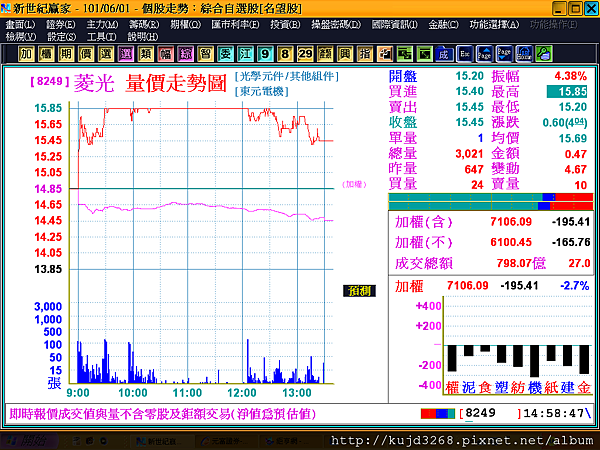Open the 檢視(V) menu
Image resolution: width=600 pixels, height=450 pixels.
[x=21, y=37]
